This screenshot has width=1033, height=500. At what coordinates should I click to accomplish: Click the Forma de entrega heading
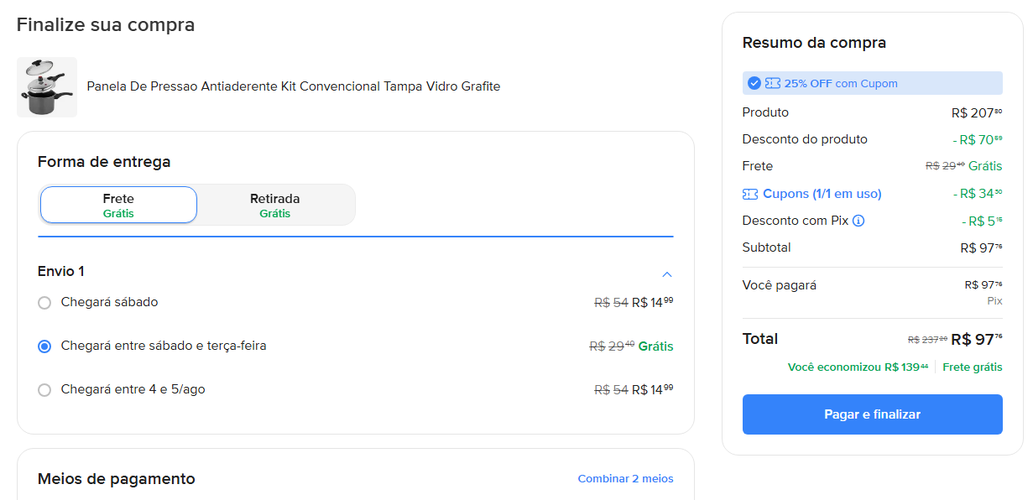[x=104, y=161]
